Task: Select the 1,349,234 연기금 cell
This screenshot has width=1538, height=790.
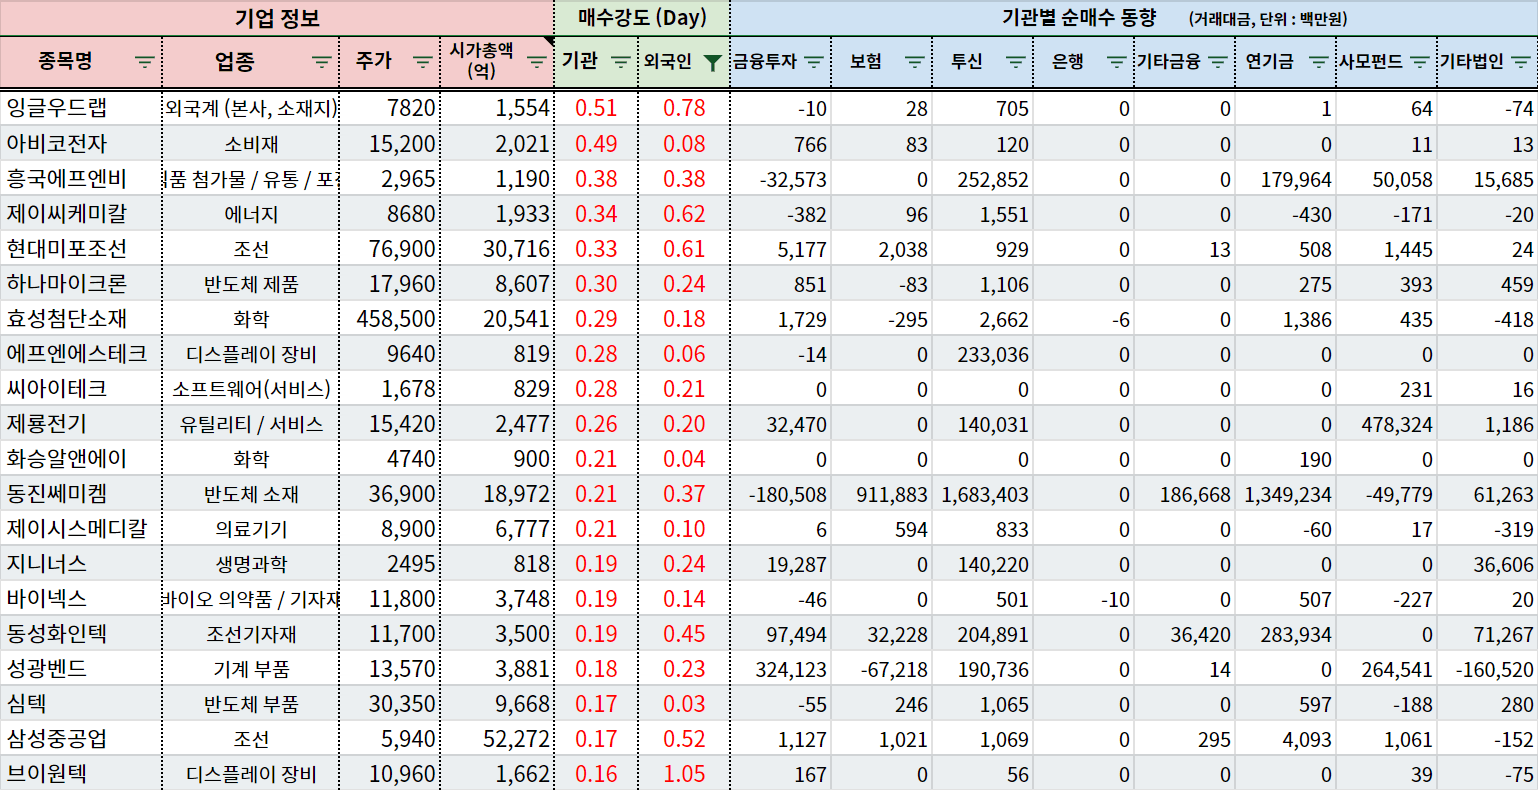Action: [1286, 493]
